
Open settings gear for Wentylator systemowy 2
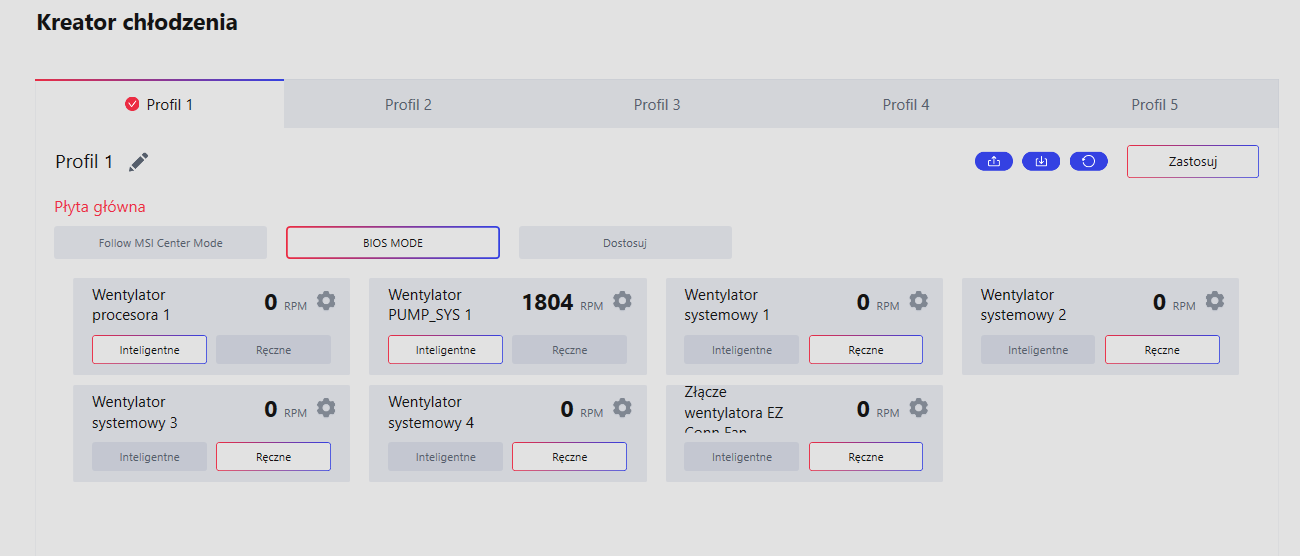(x=1214, y=301)
